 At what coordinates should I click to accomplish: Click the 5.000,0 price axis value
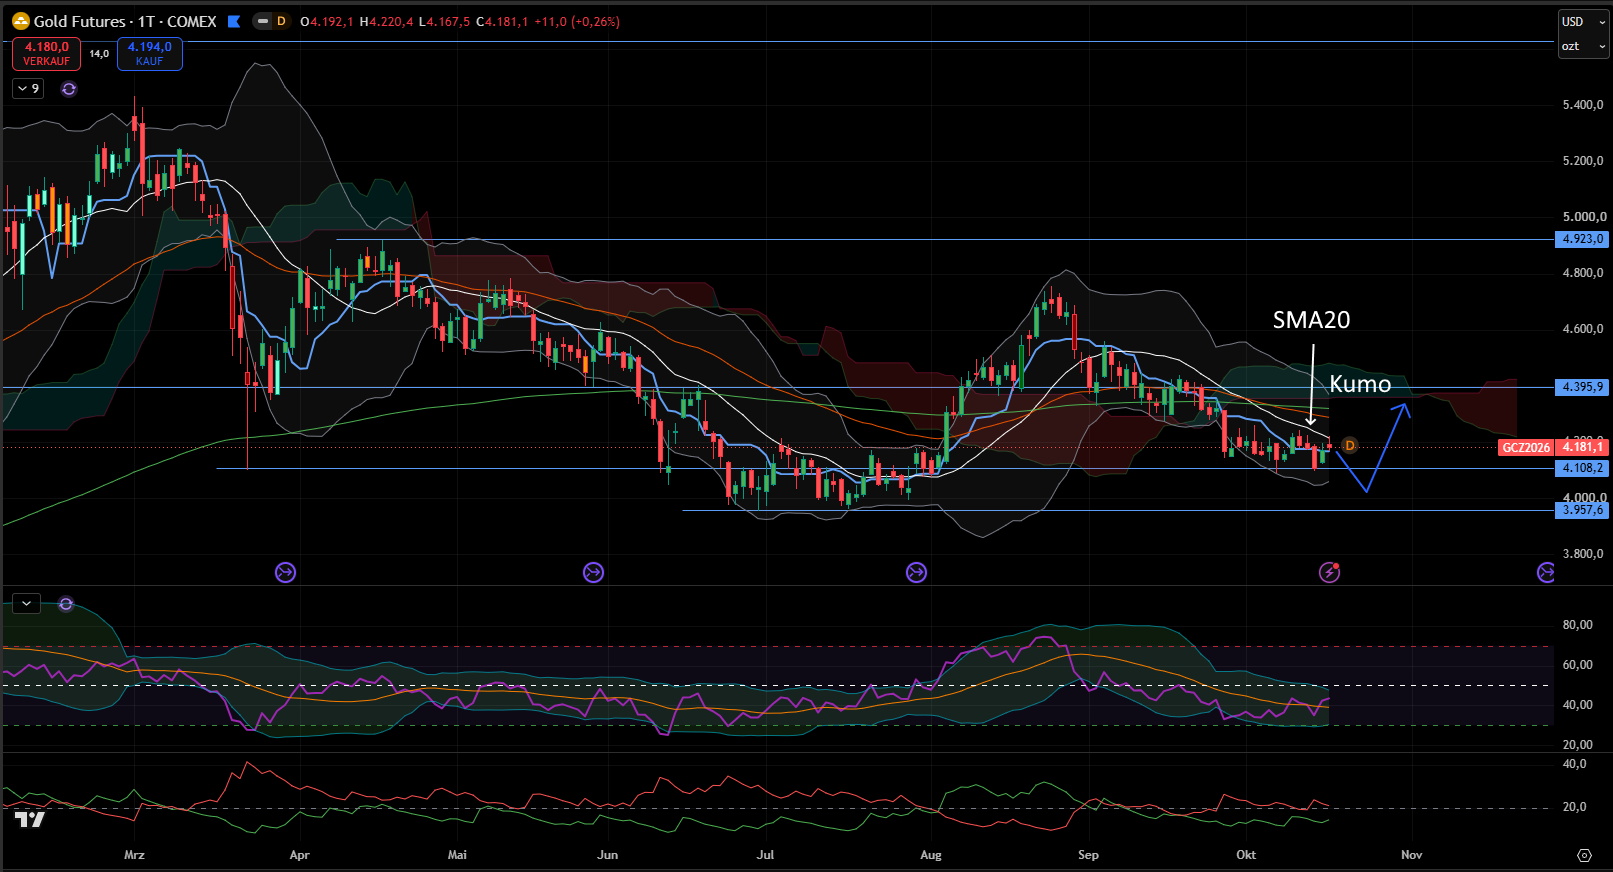pyautogui.click(x=1583, y=217)
